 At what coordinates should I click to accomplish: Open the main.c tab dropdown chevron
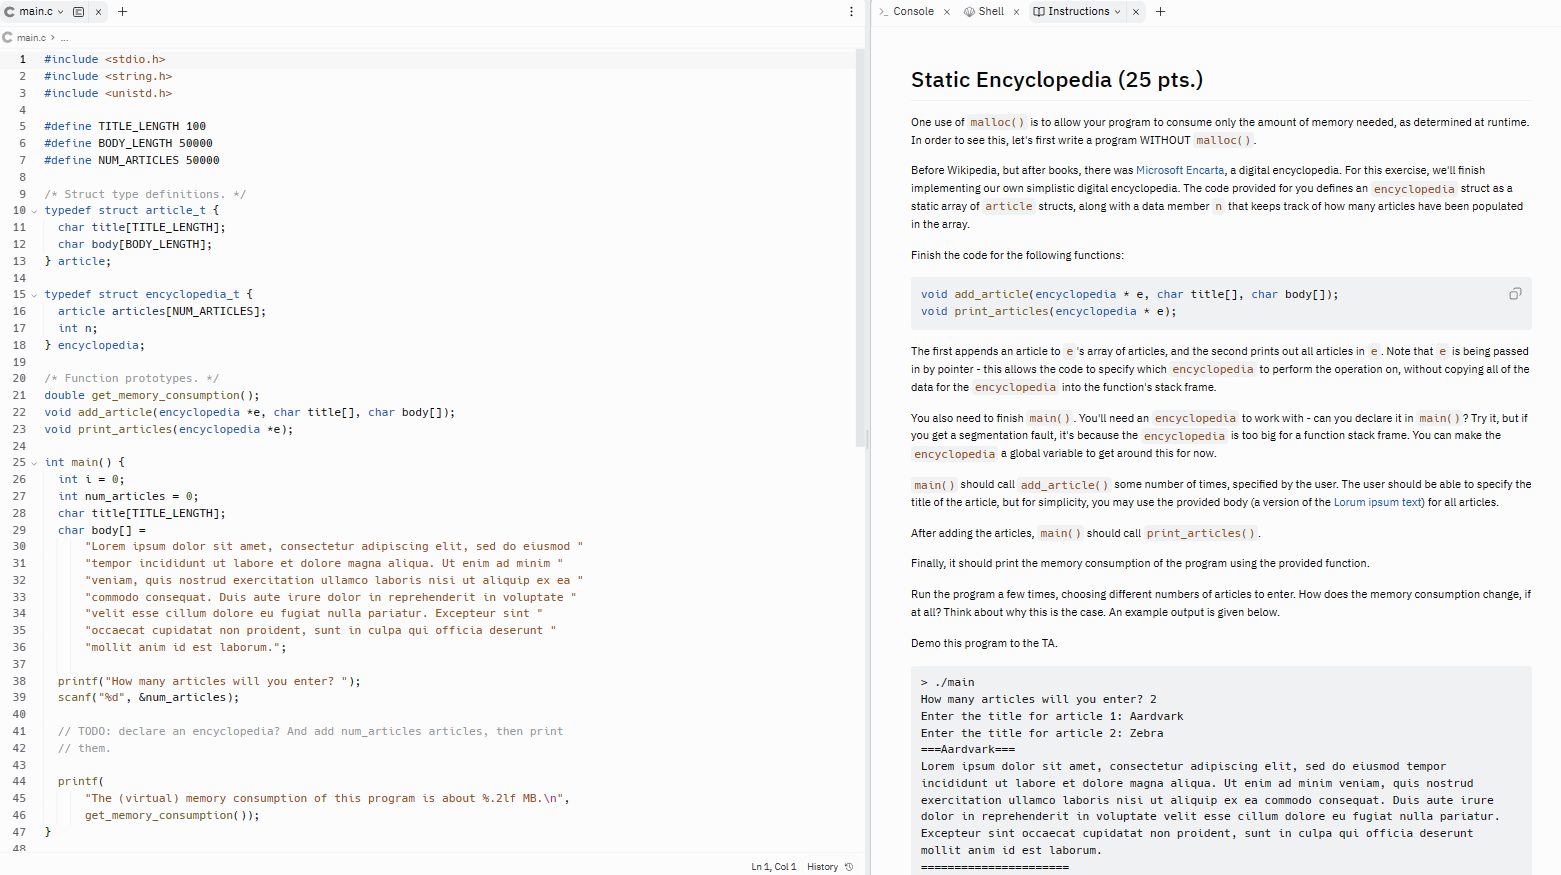pos(60,12)
